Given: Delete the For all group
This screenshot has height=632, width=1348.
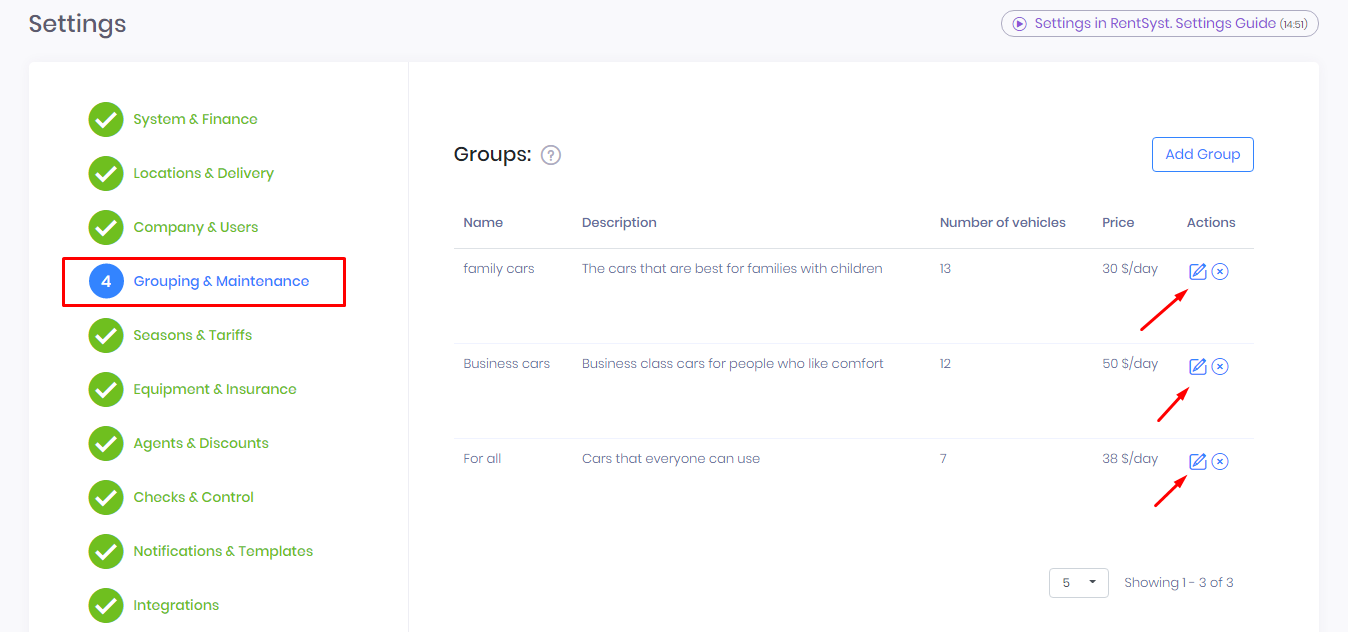Looking at the screenshot, I should click(x=1220, y=461).
